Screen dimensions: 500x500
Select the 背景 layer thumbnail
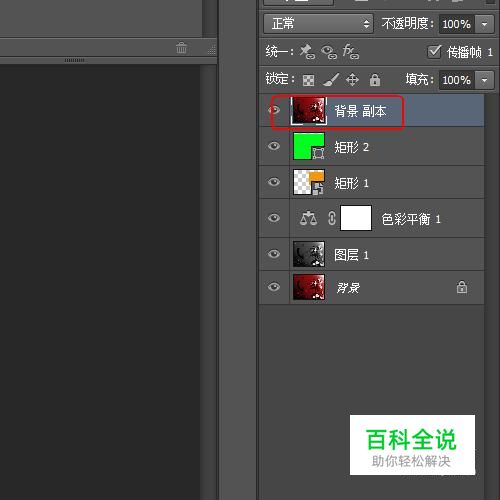pyautogui.click(x=309, y=287)
